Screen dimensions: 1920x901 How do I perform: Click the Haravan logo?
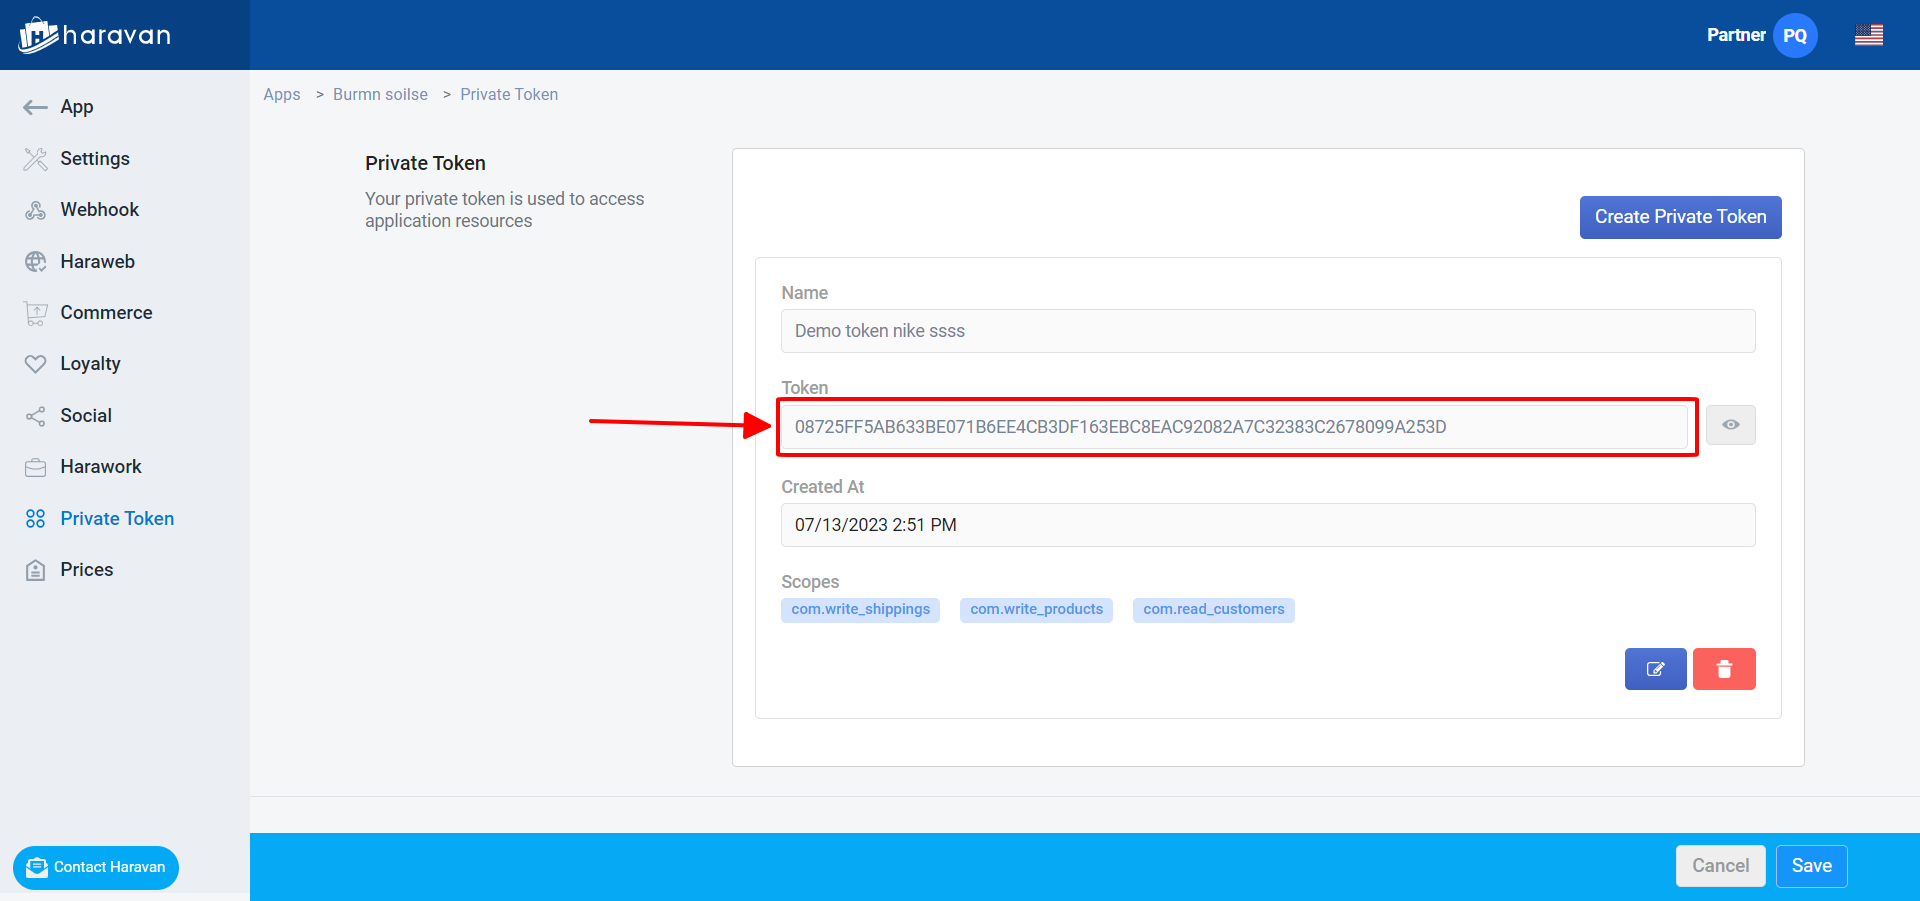pos(95,35)
